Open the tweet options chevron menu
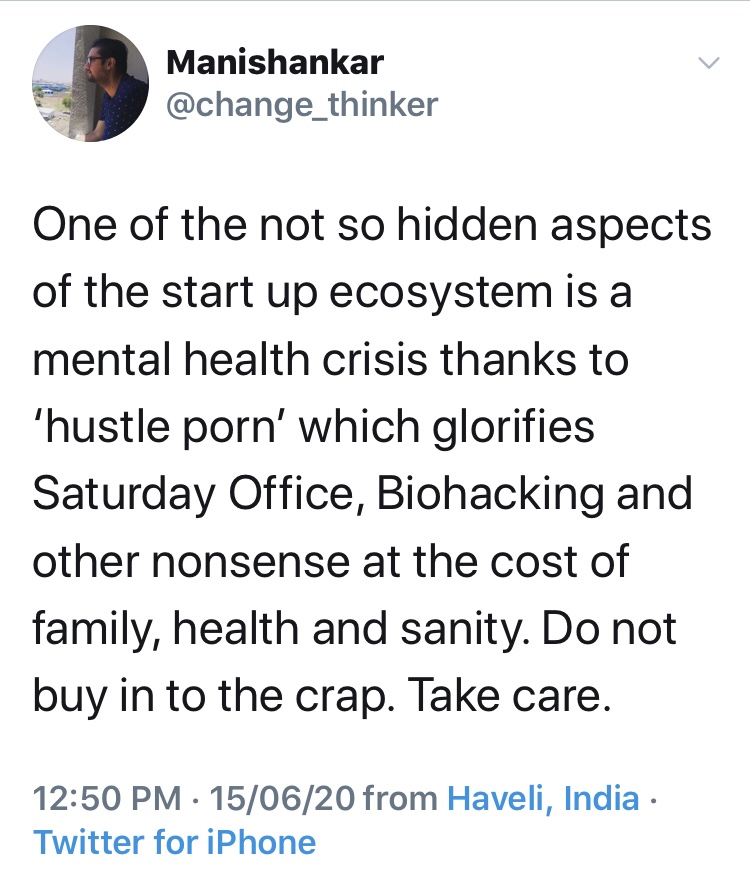 click(708, 64)
